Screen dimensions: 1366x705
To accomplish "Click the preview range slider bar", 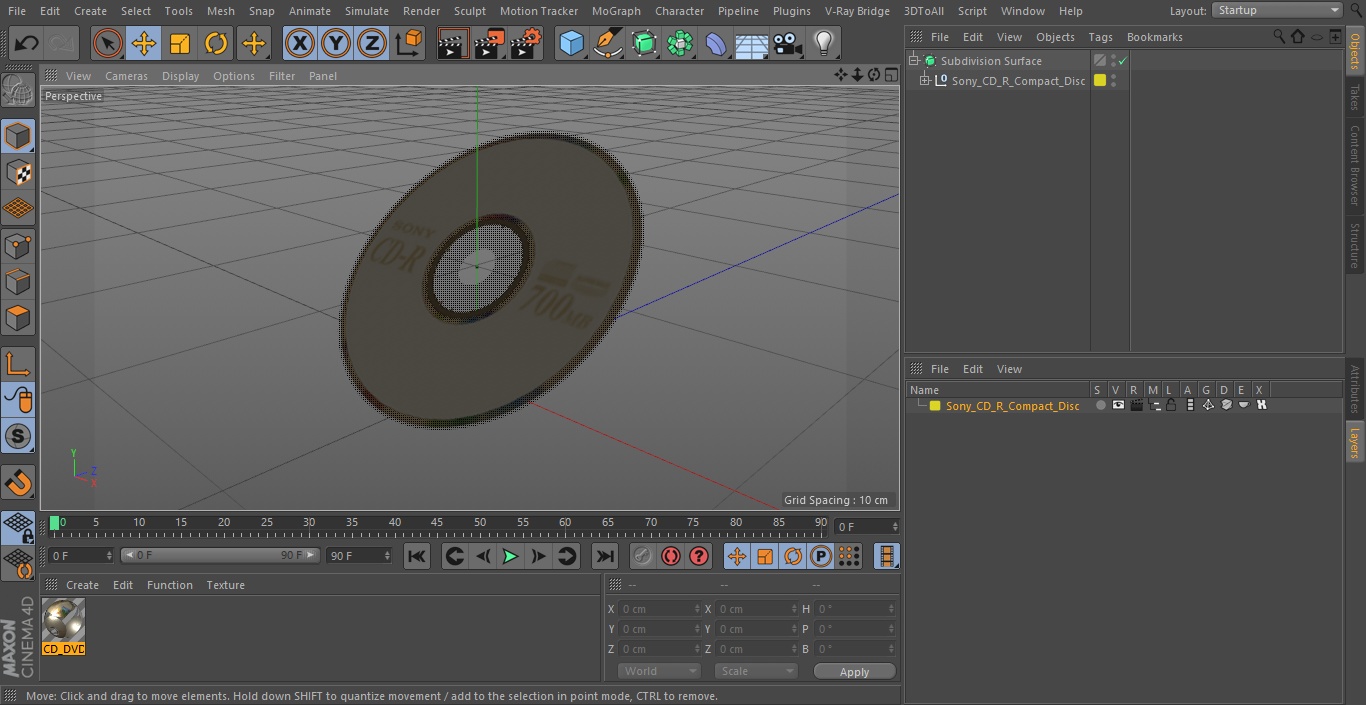I will (x=220, y=555).
